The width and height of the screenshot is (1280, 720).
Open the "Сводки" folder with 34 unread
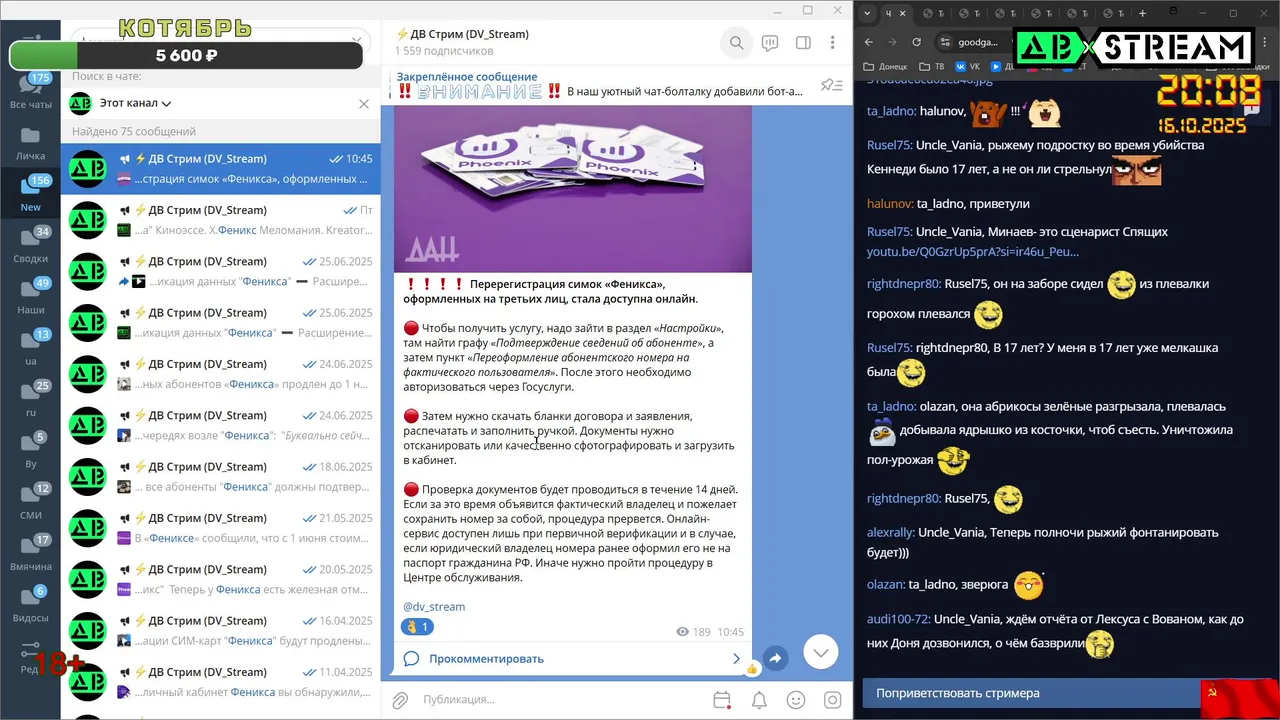[31, 246]
